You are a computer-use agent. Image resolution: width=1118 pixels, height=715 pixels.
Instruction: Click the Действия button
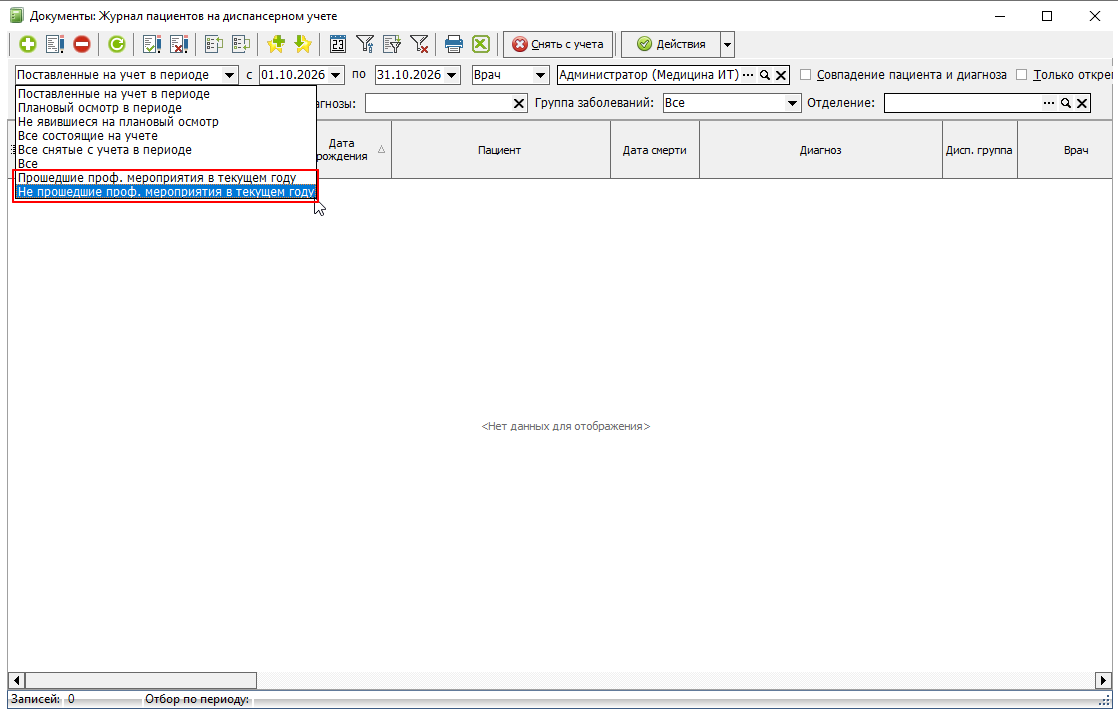pos(671,44)
